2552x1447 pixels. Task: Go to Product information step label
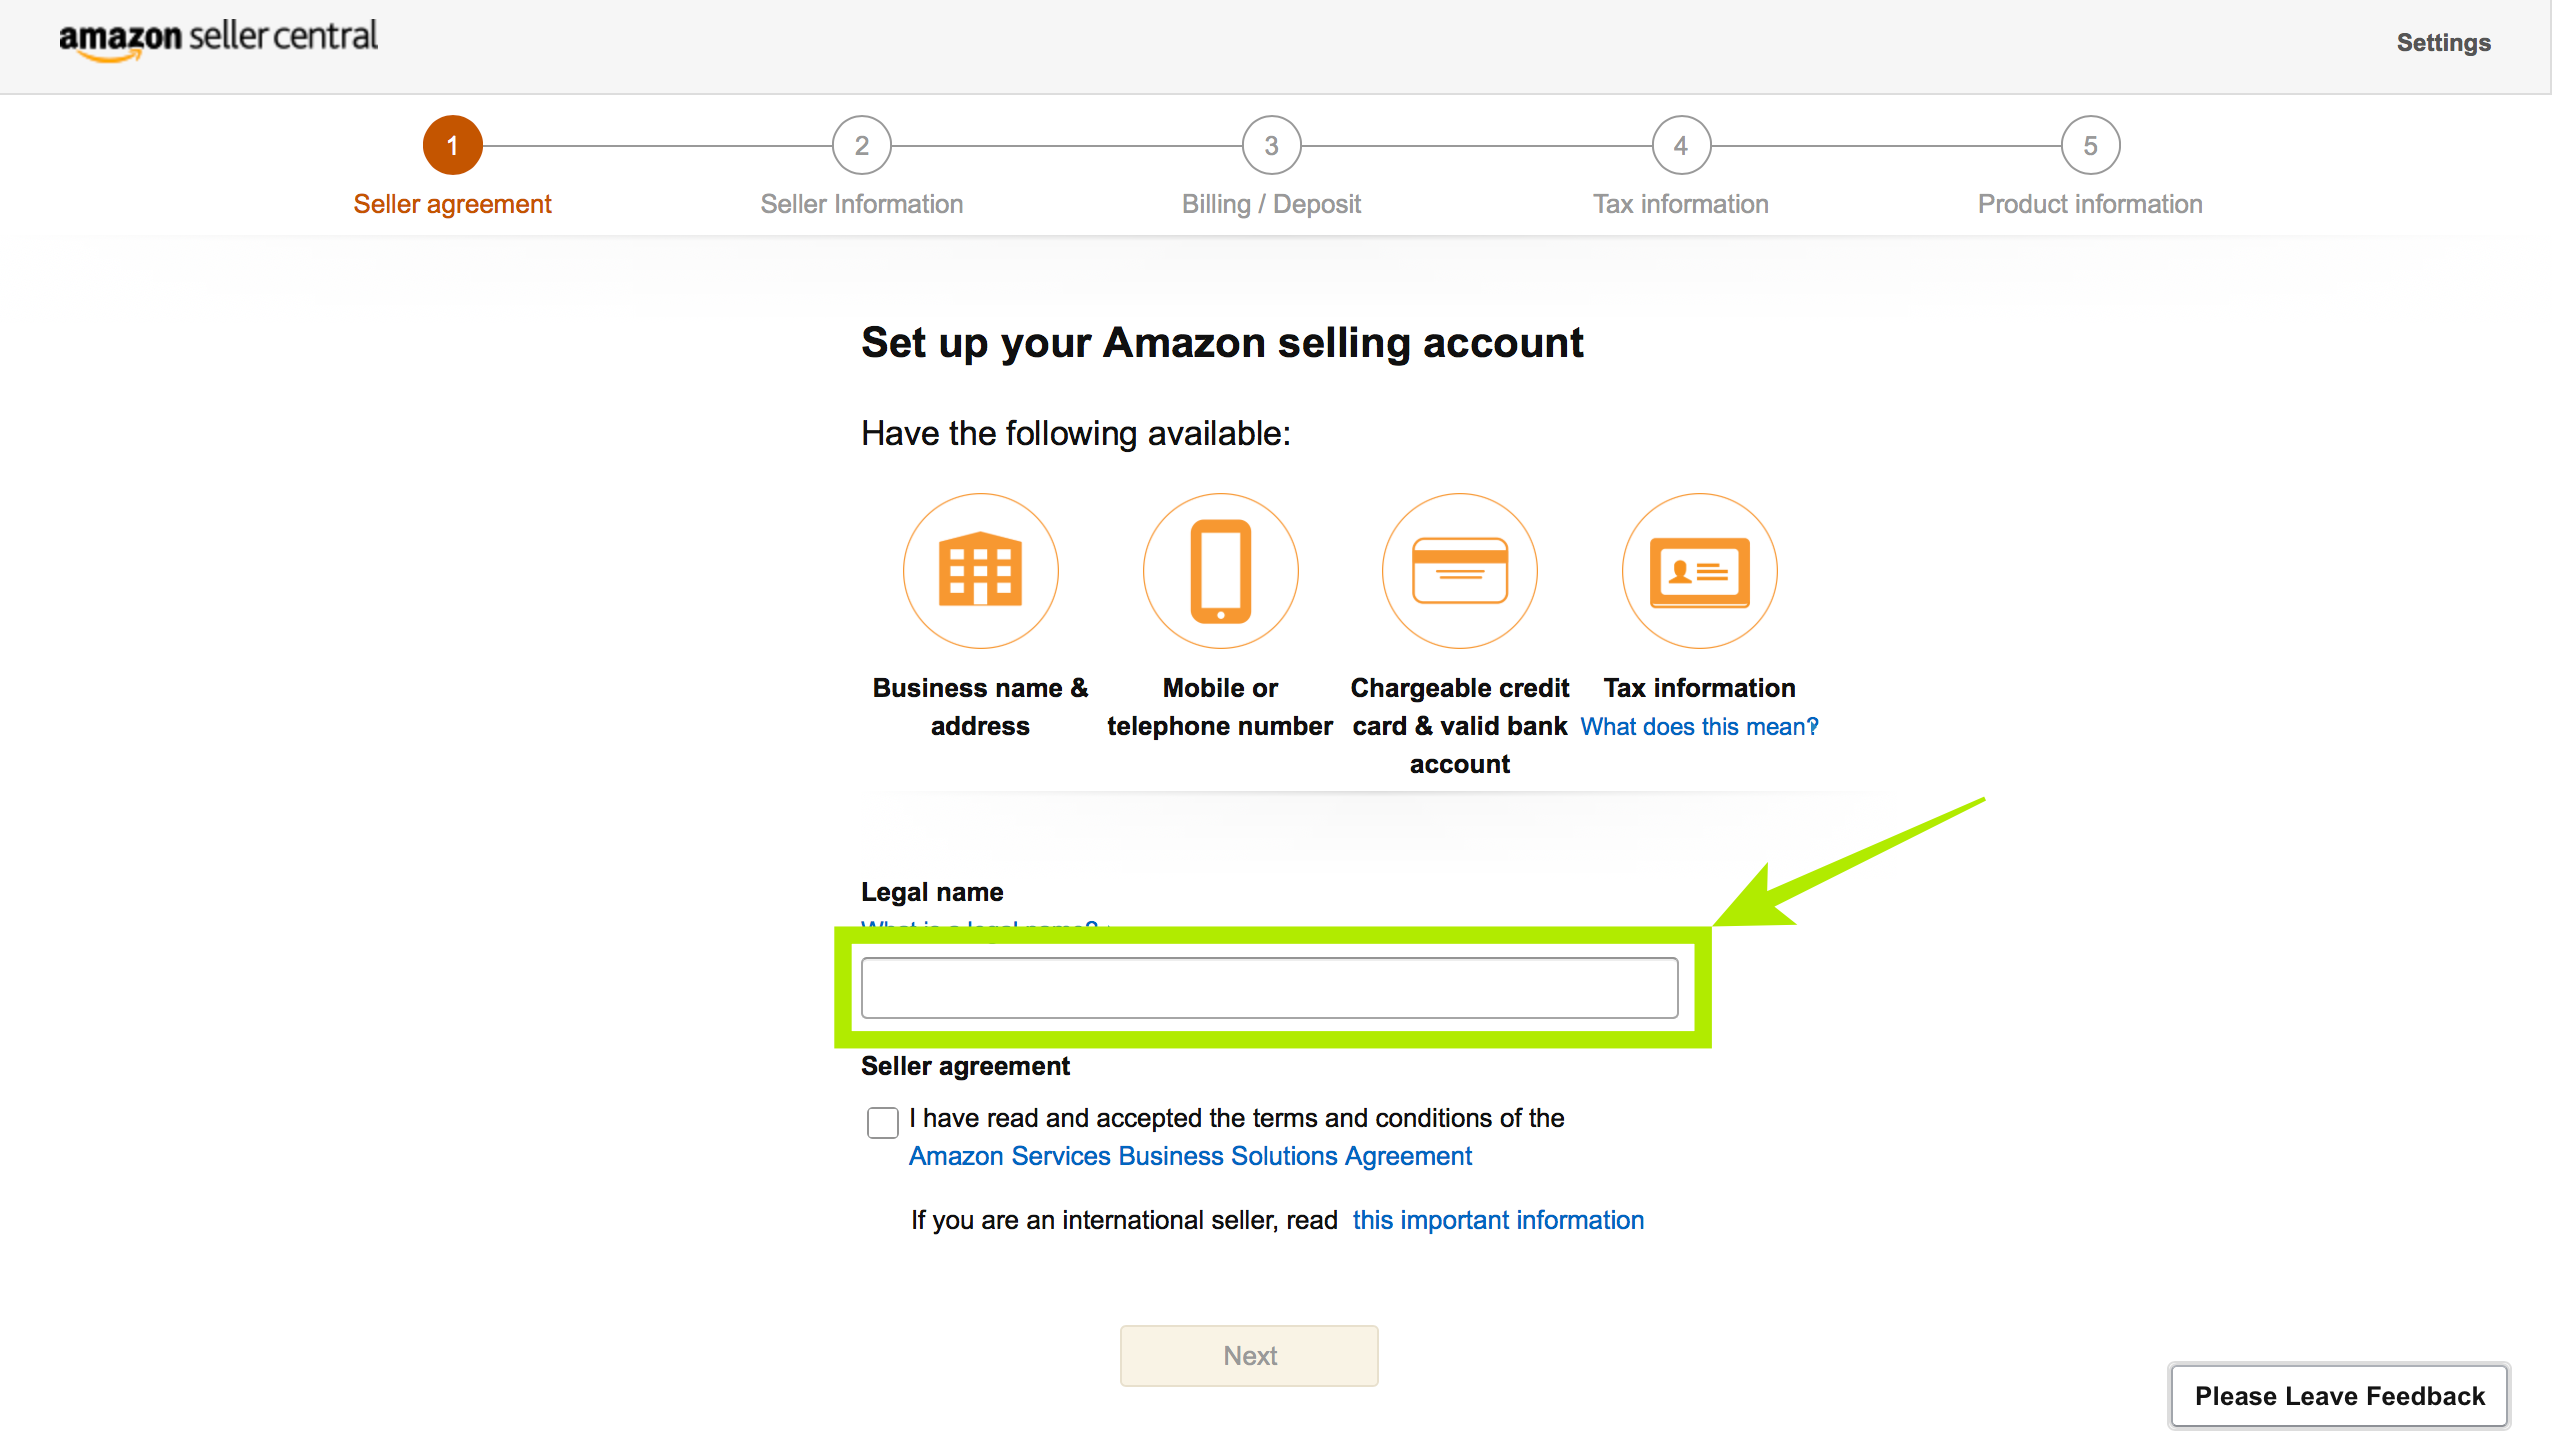(2090, 204)
